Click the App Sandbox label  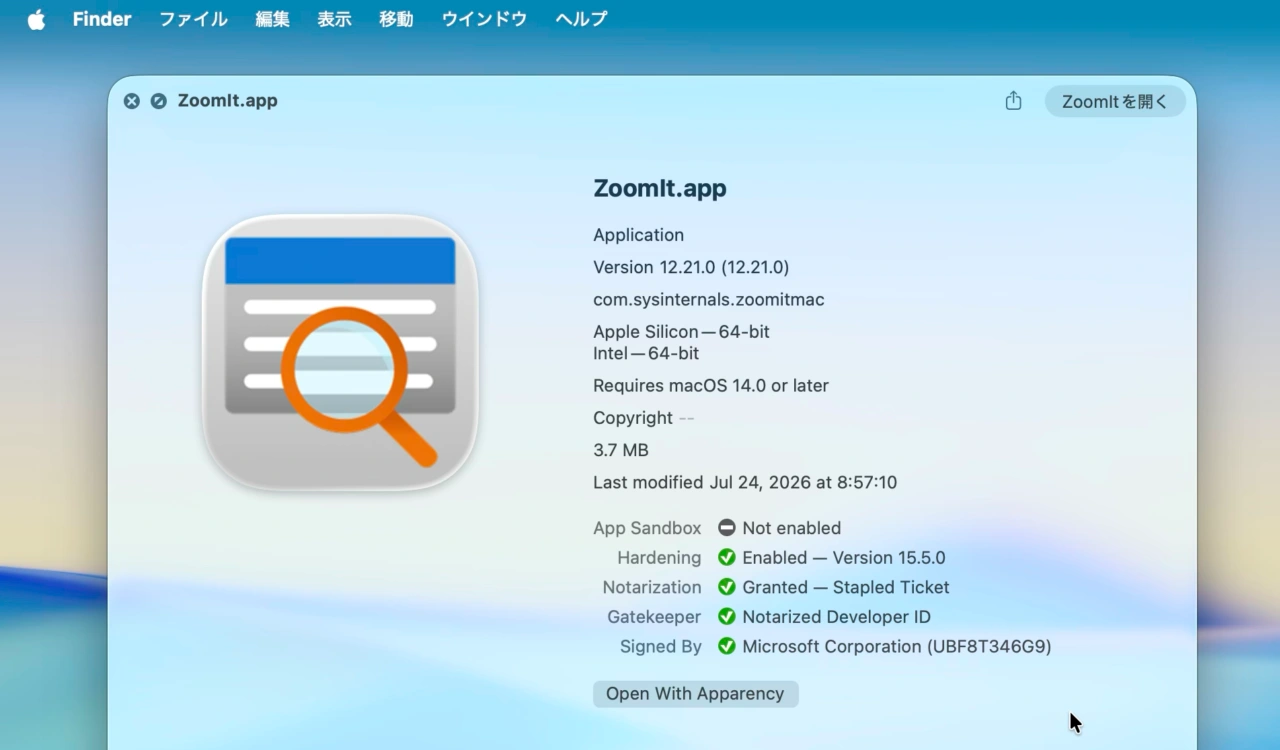tap(647, 528)
